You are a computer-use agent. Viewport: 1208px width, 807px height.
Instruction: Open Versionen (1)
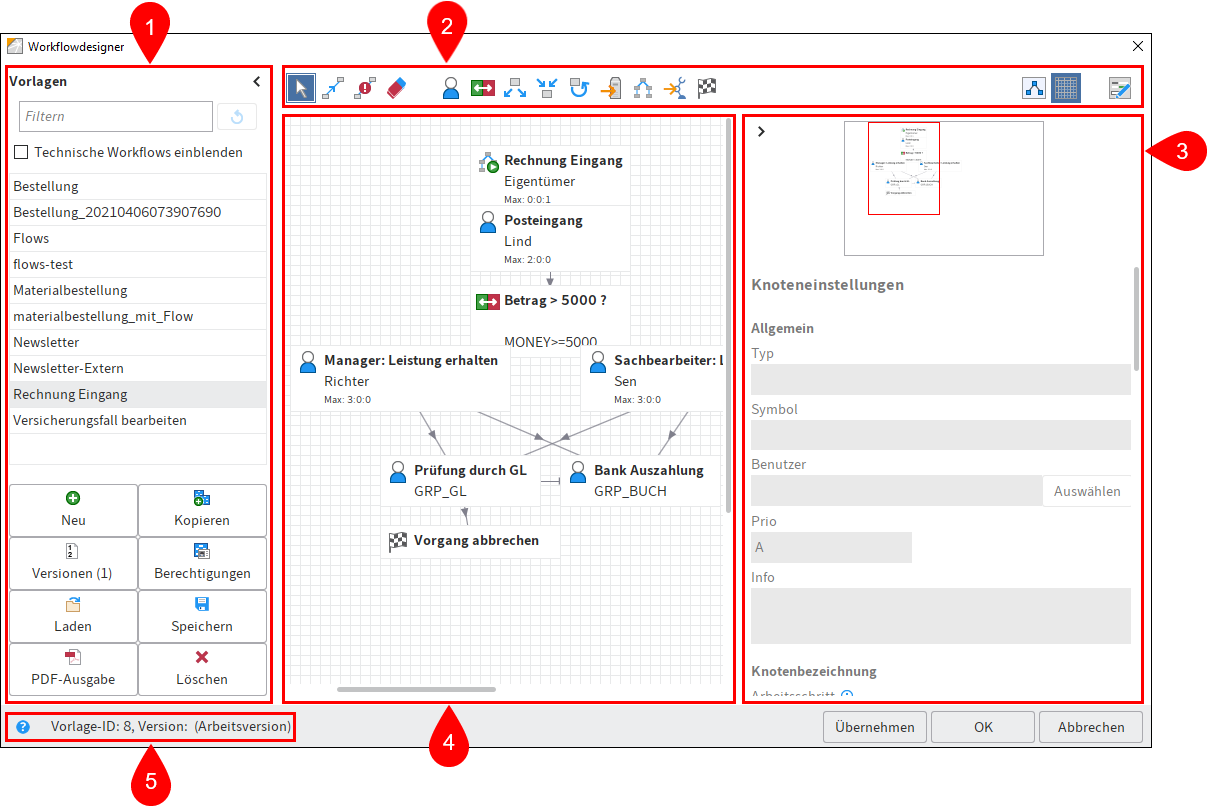pyautogui.click(x=73, y=563)
